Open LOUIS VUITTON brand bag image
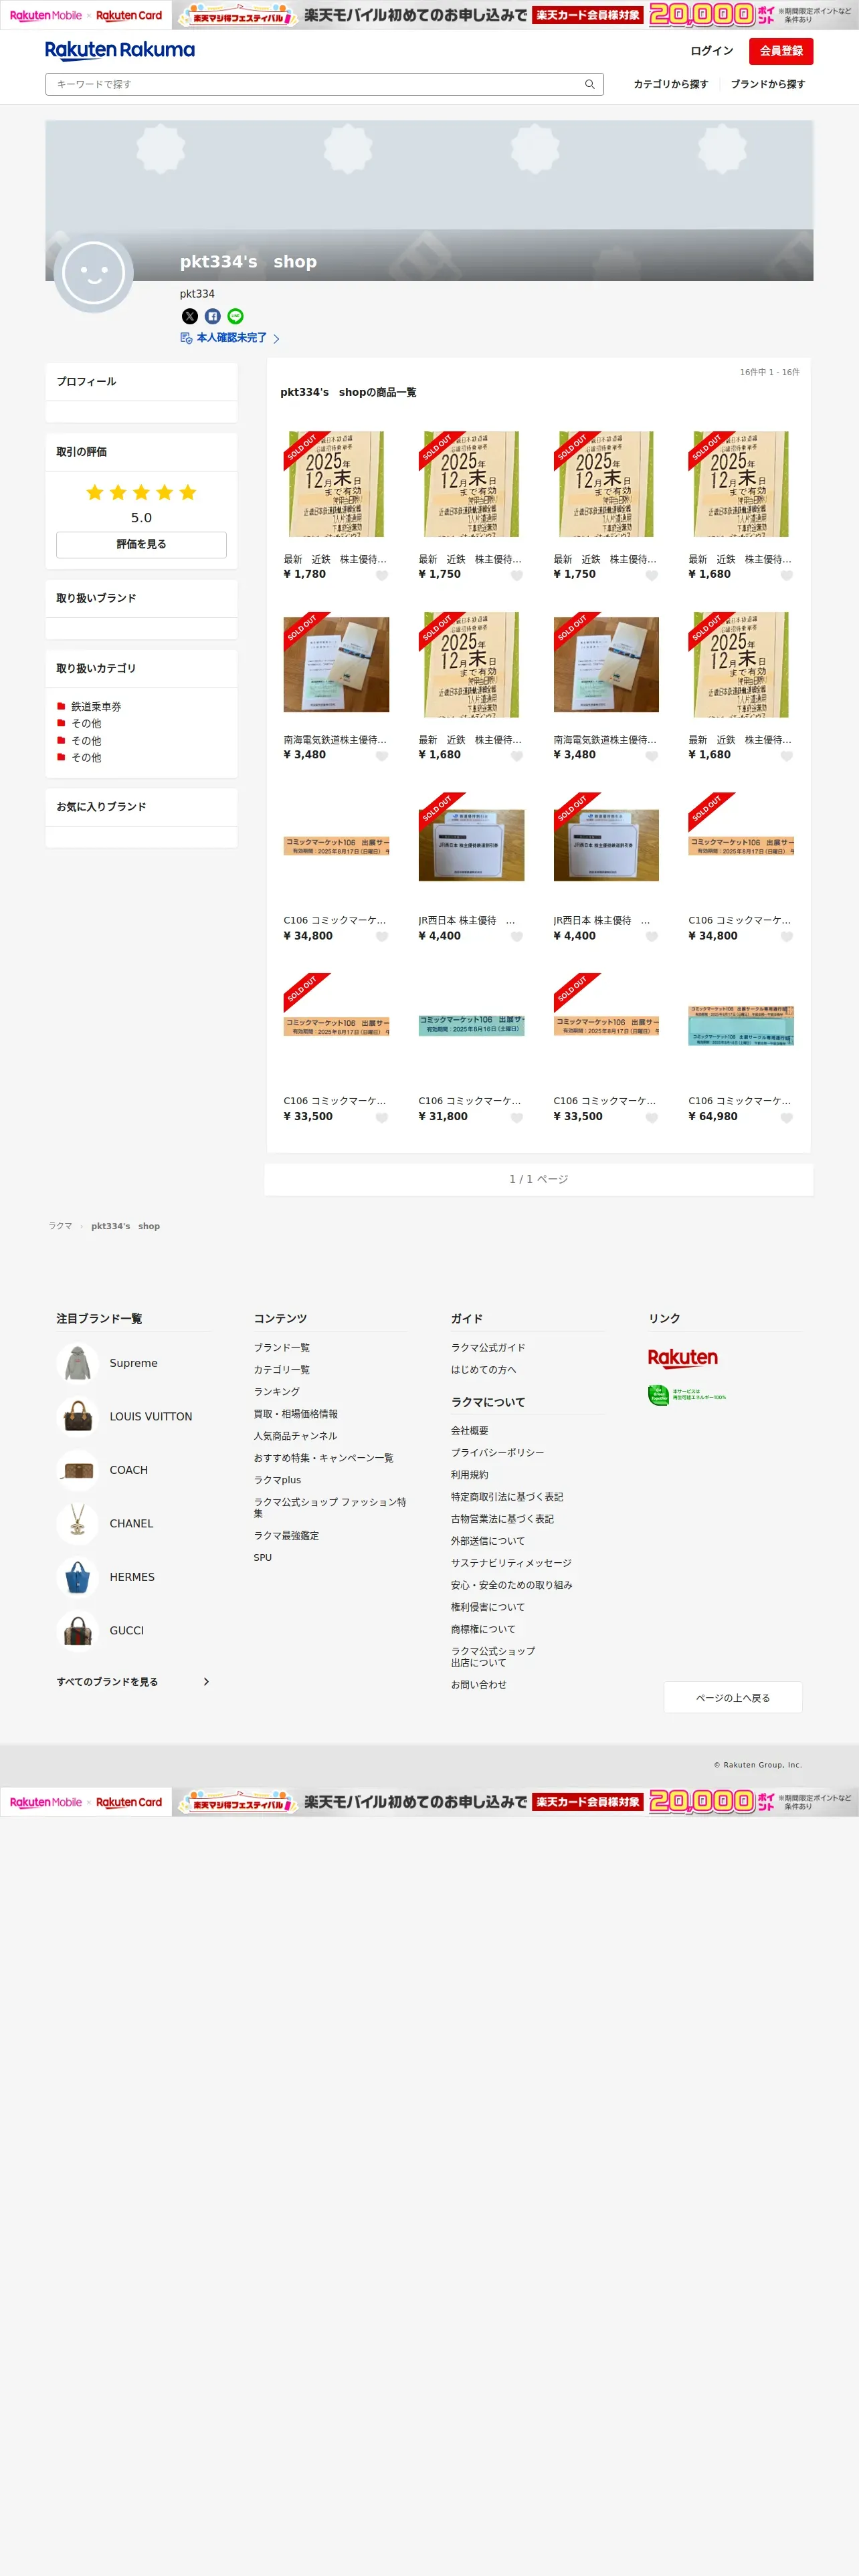Viewport: 859px width, 2576px height. tap(77, 1416)
